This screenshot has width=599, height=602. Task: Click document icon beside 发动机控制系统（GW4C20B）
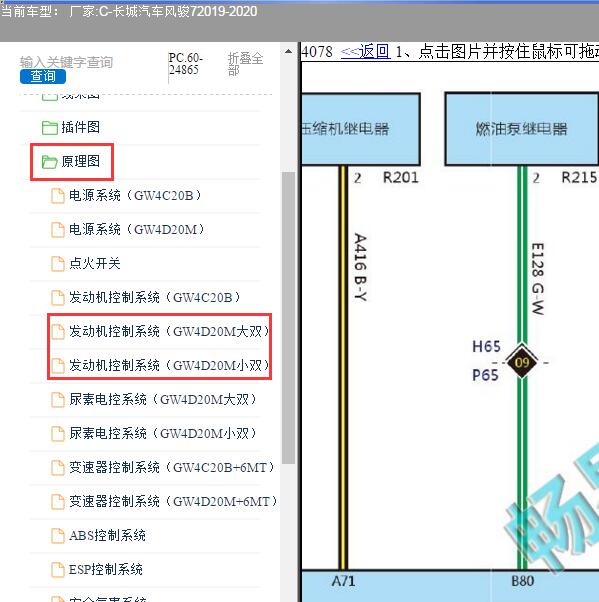click(x=58, y=298)
